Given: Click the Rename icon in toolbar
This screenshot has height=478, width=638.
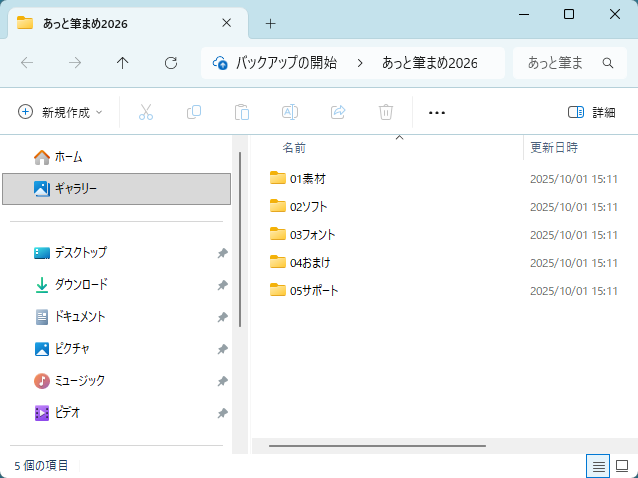Looking at the screenshot, I should tap(290, 113).
